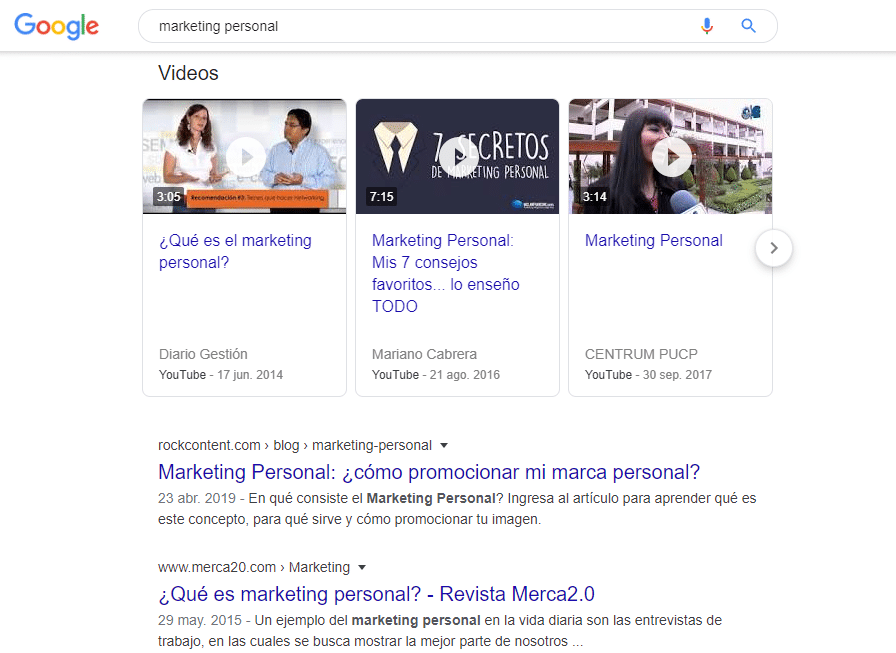Play the CENTRUM PUCP video thumbnail

click(x=670, y=157)
